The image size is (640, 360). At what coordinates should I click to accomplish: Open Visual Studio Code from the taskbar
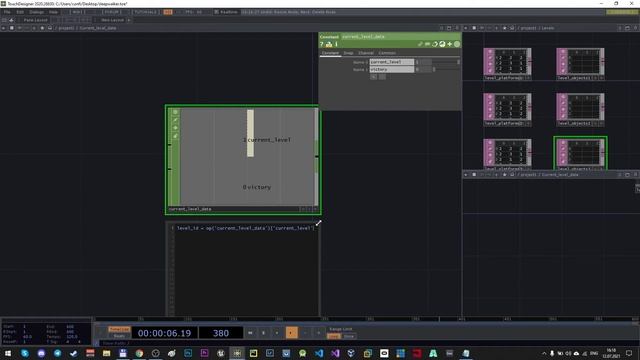click(319, 353)
